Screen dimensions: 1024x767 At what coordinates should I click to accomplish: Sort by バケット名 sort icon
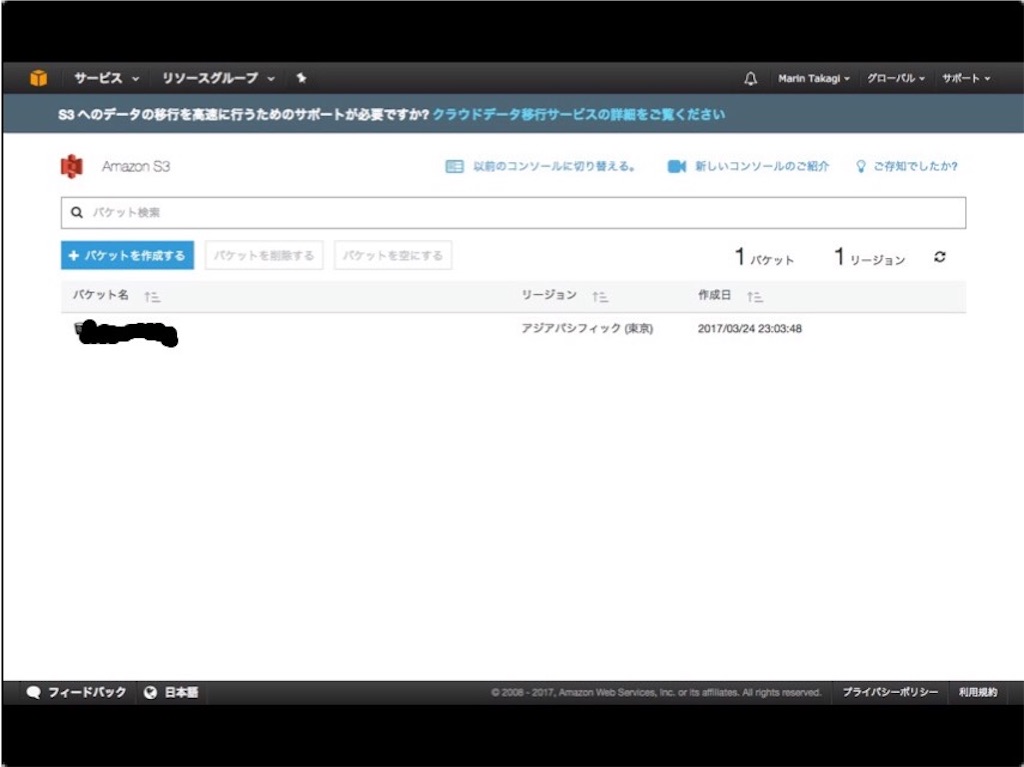(152, 297)
